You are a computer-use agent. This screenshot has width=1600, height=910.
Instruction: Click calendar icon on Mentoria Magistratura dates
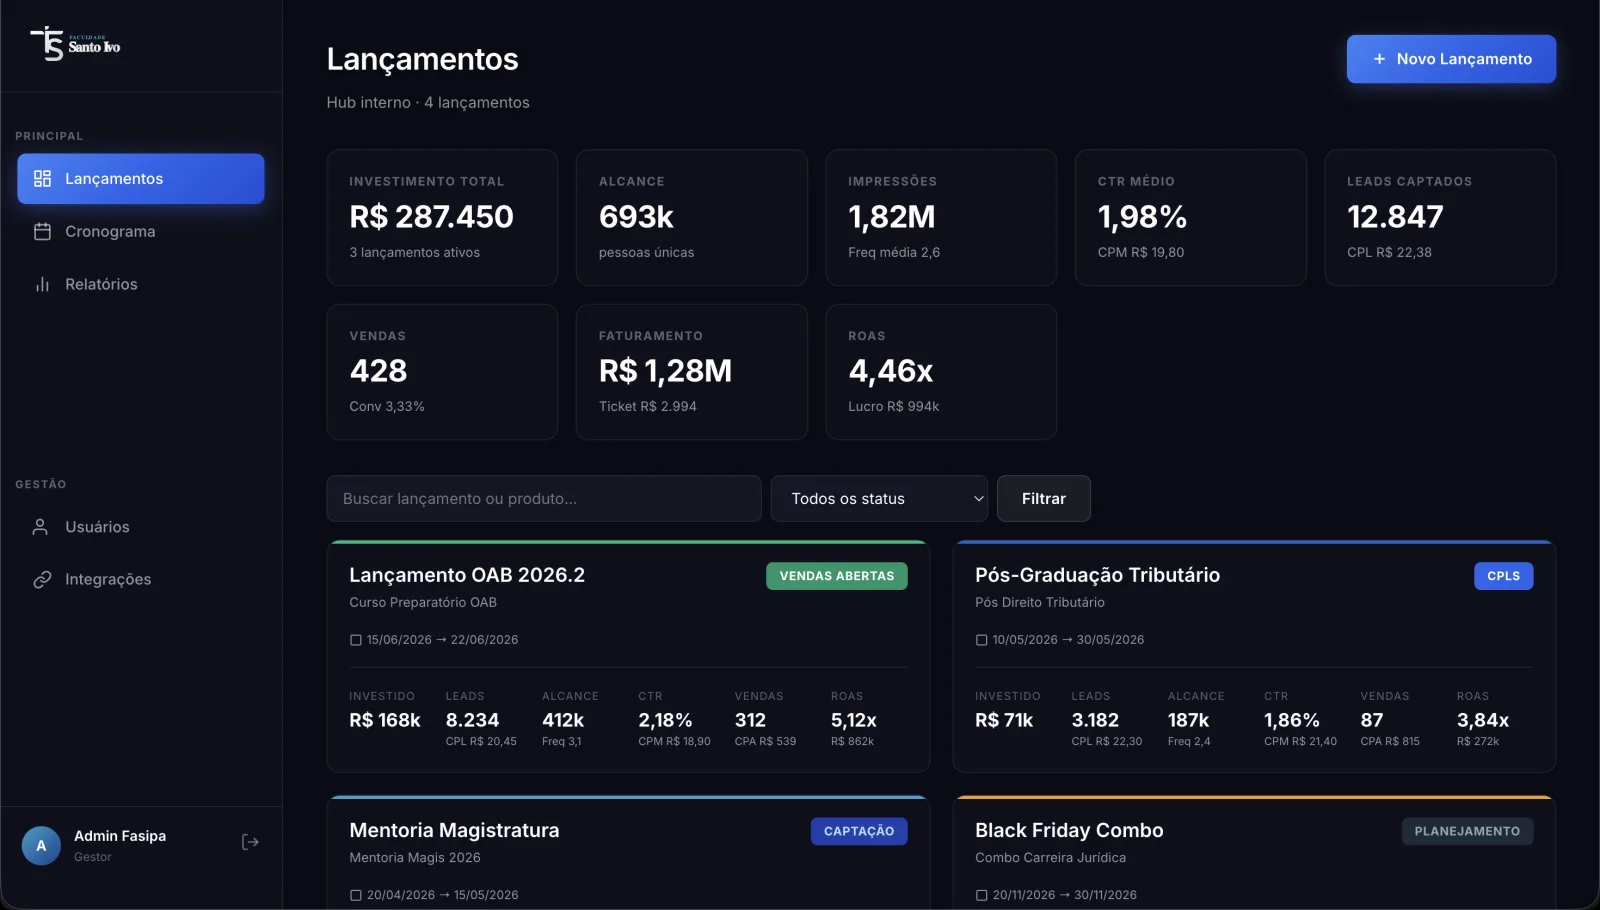click(x=355, y=895)
